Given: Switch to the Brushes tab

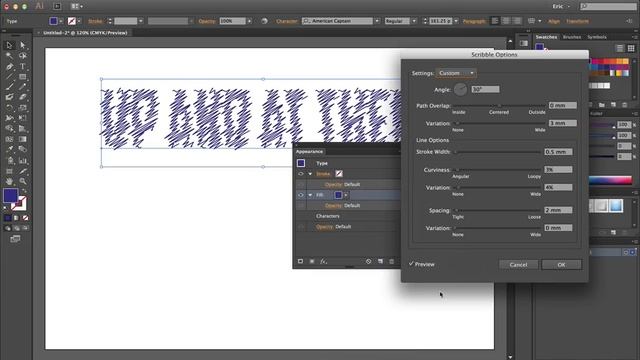Looking at the screenshot, I should point(572,37).
